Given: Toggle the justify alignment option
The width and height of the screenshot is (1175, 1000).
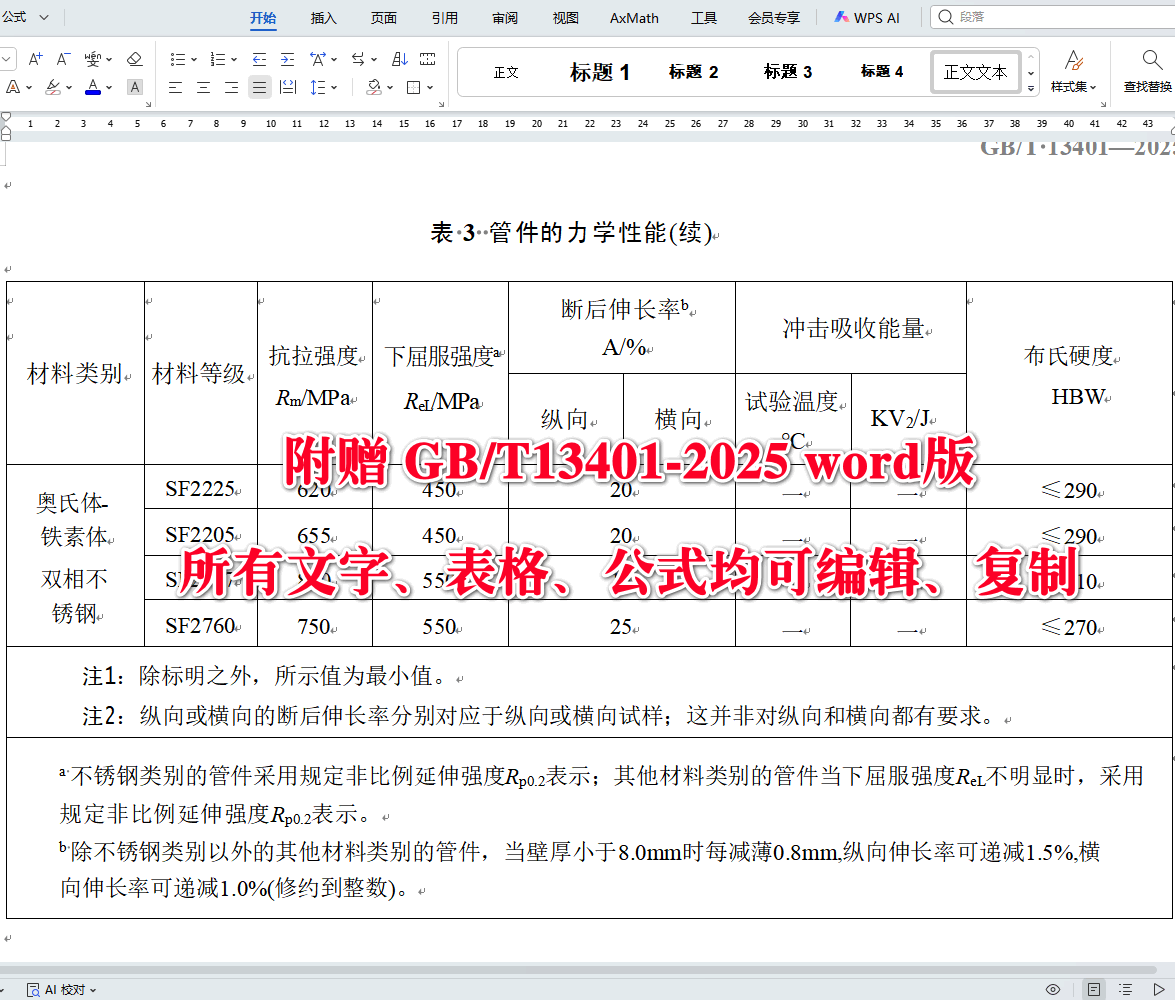Looking at the screenshot, I should [258, 87].
